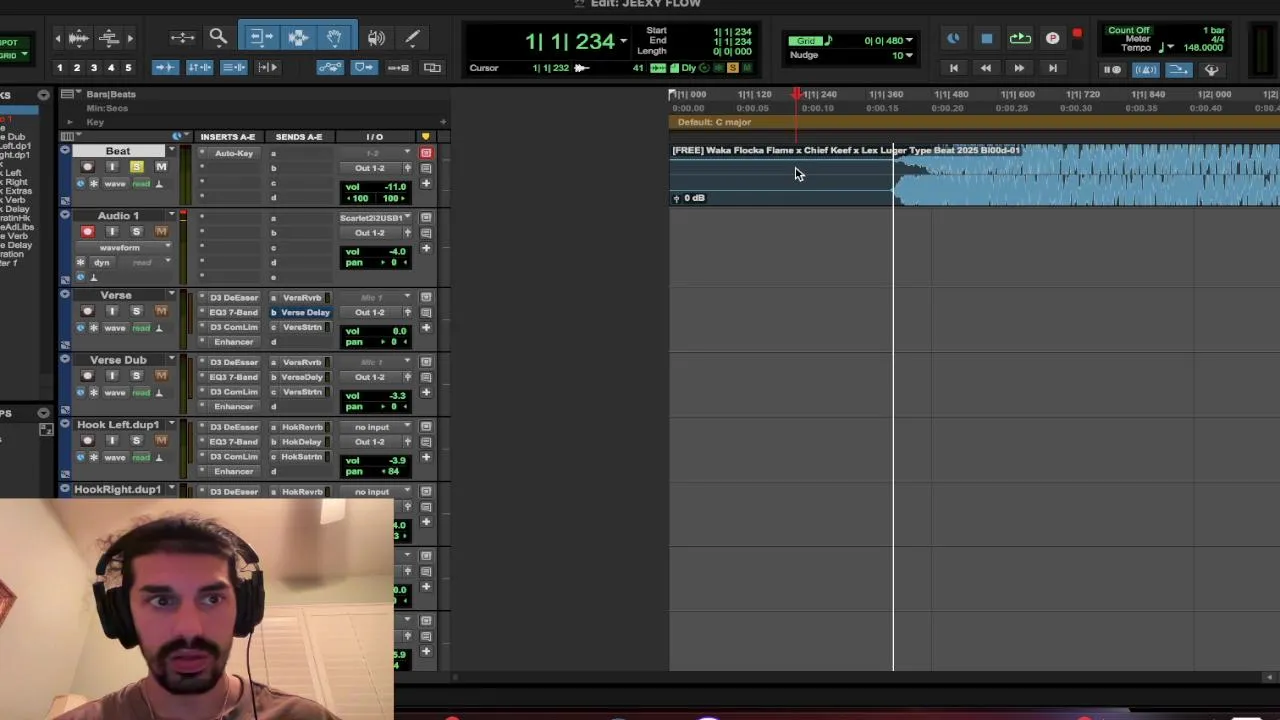Click the Fast Forward transport button
This screenshot has height=720, width=1280.
coord(1019,68)
